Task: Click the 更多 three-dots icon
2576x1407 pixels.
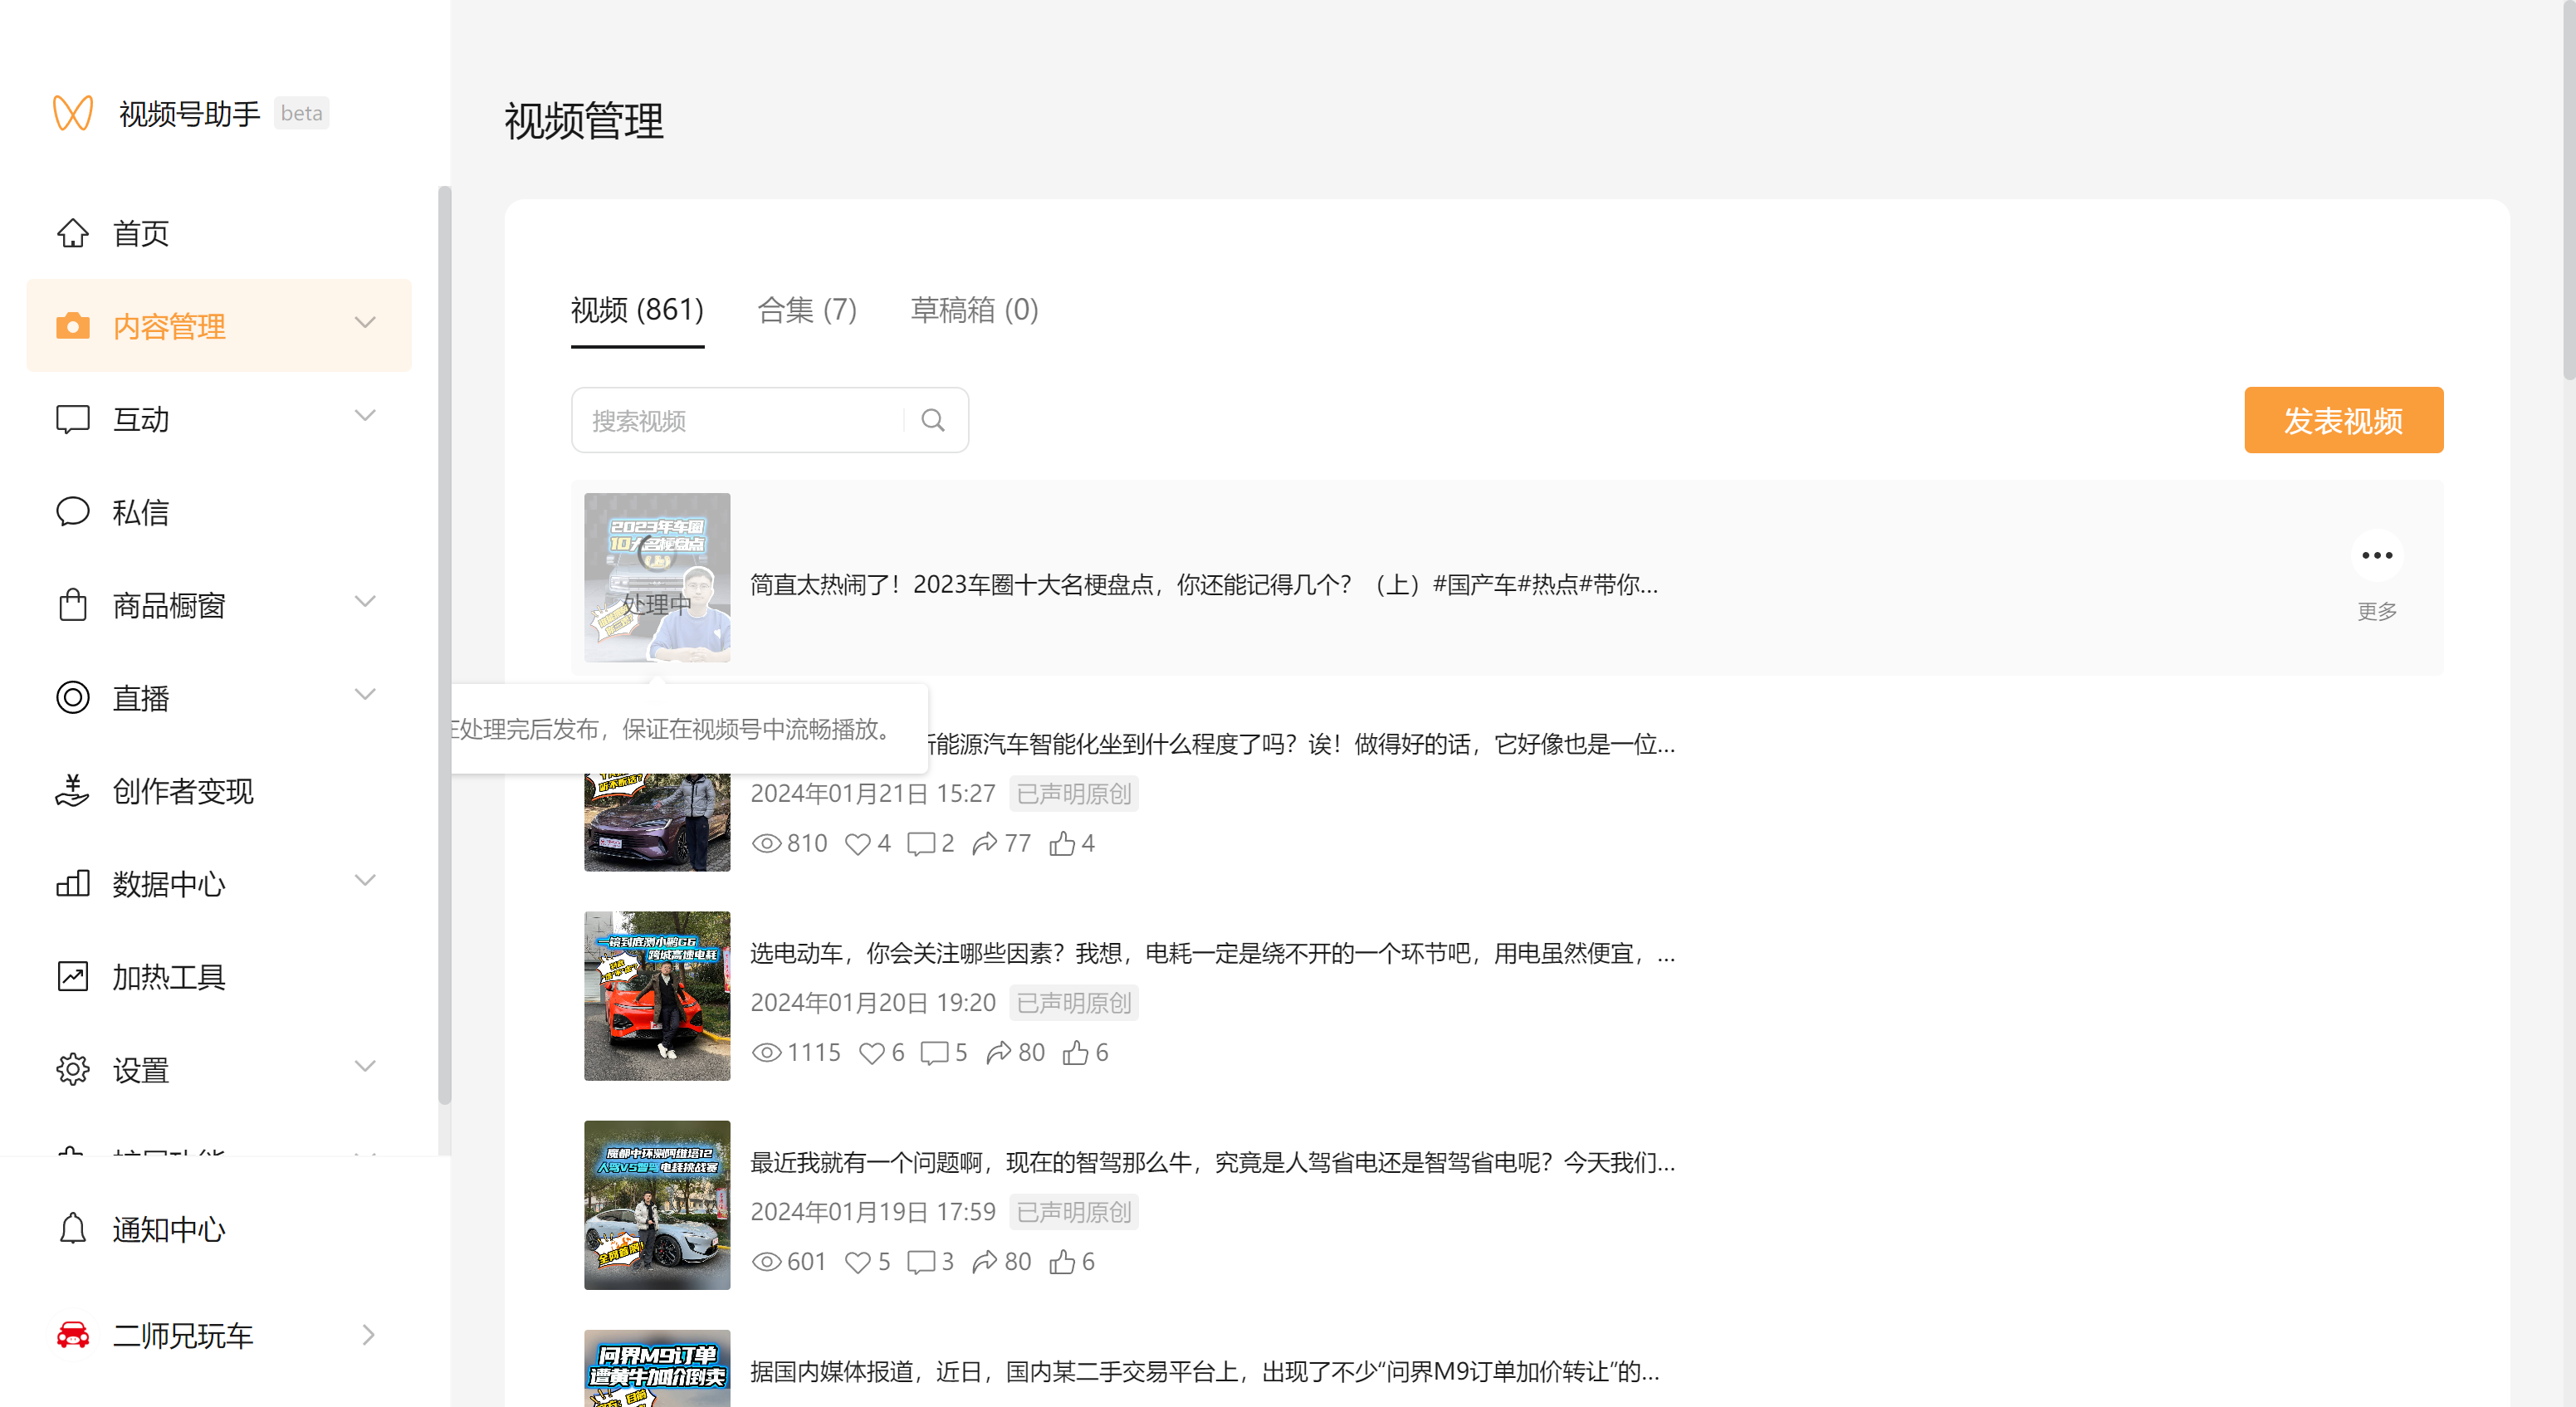Action: [2376, 556]
